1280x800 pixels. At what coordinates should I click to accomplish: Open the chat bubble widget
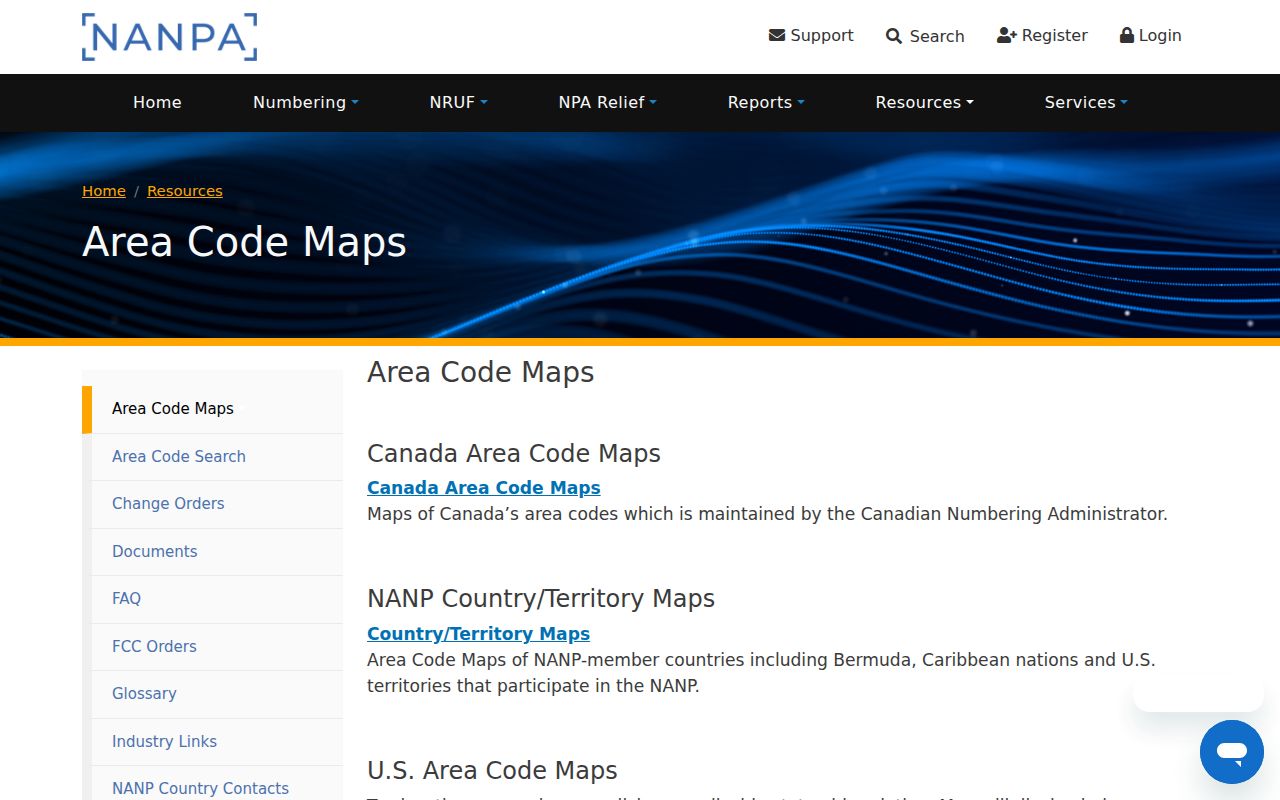1232,752
